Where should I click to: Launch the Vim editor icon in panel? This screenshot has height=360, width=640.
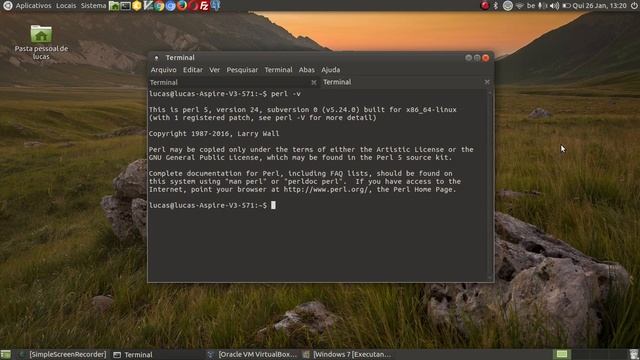click(x=148, y=6)
